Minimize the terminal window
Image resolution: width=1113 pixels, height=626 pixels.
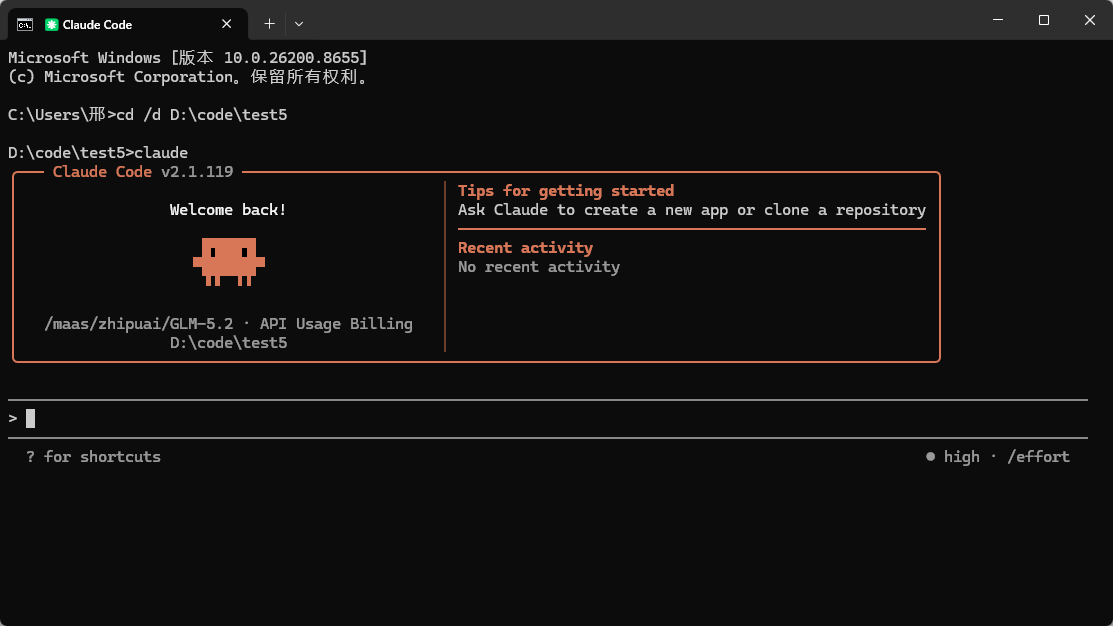(x=998, y=20)
